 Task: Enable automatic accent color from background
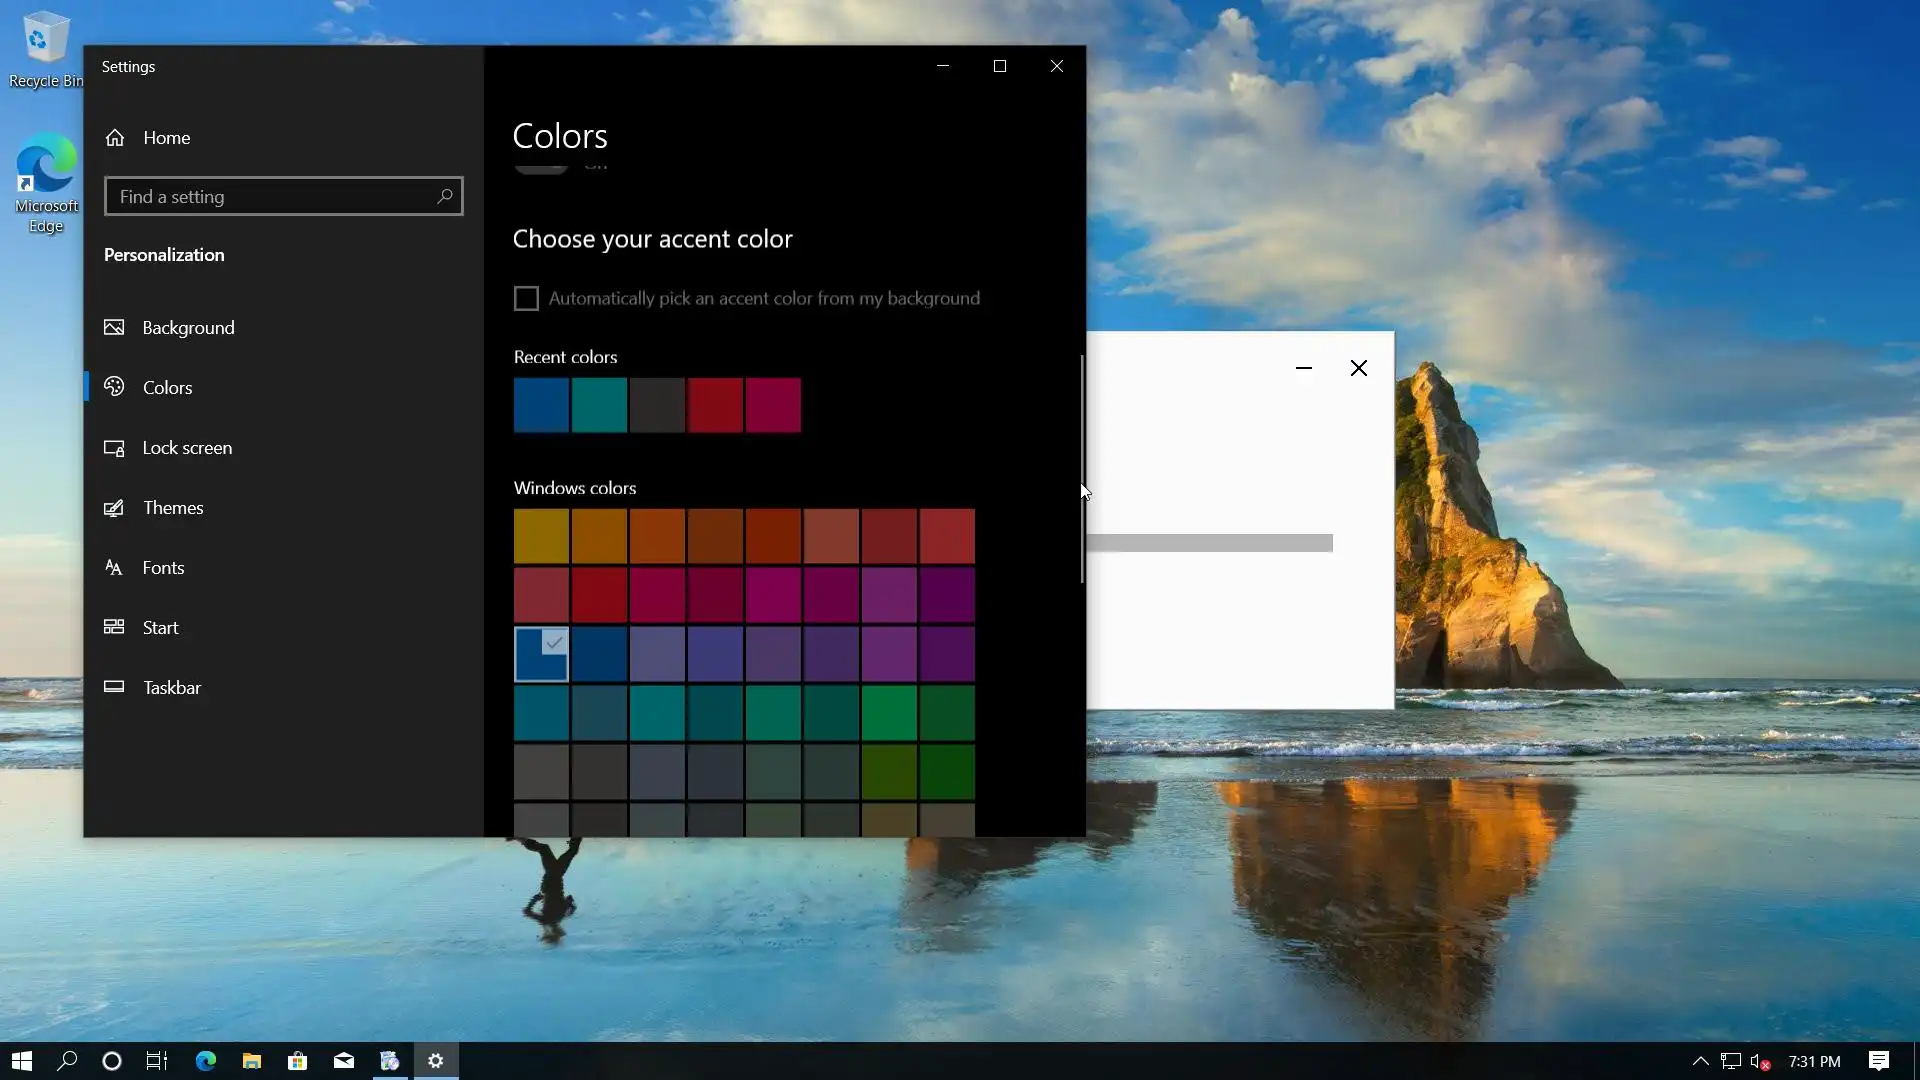pos(526,298)
